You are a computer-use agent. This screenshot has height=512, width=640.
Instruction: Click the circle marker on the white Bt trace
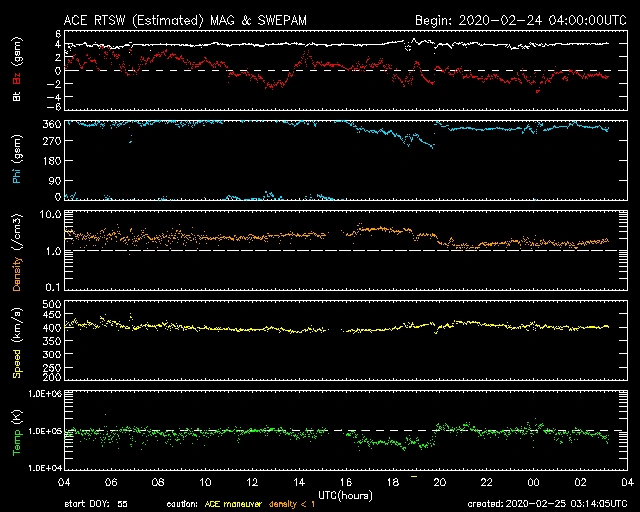(409, 46)
